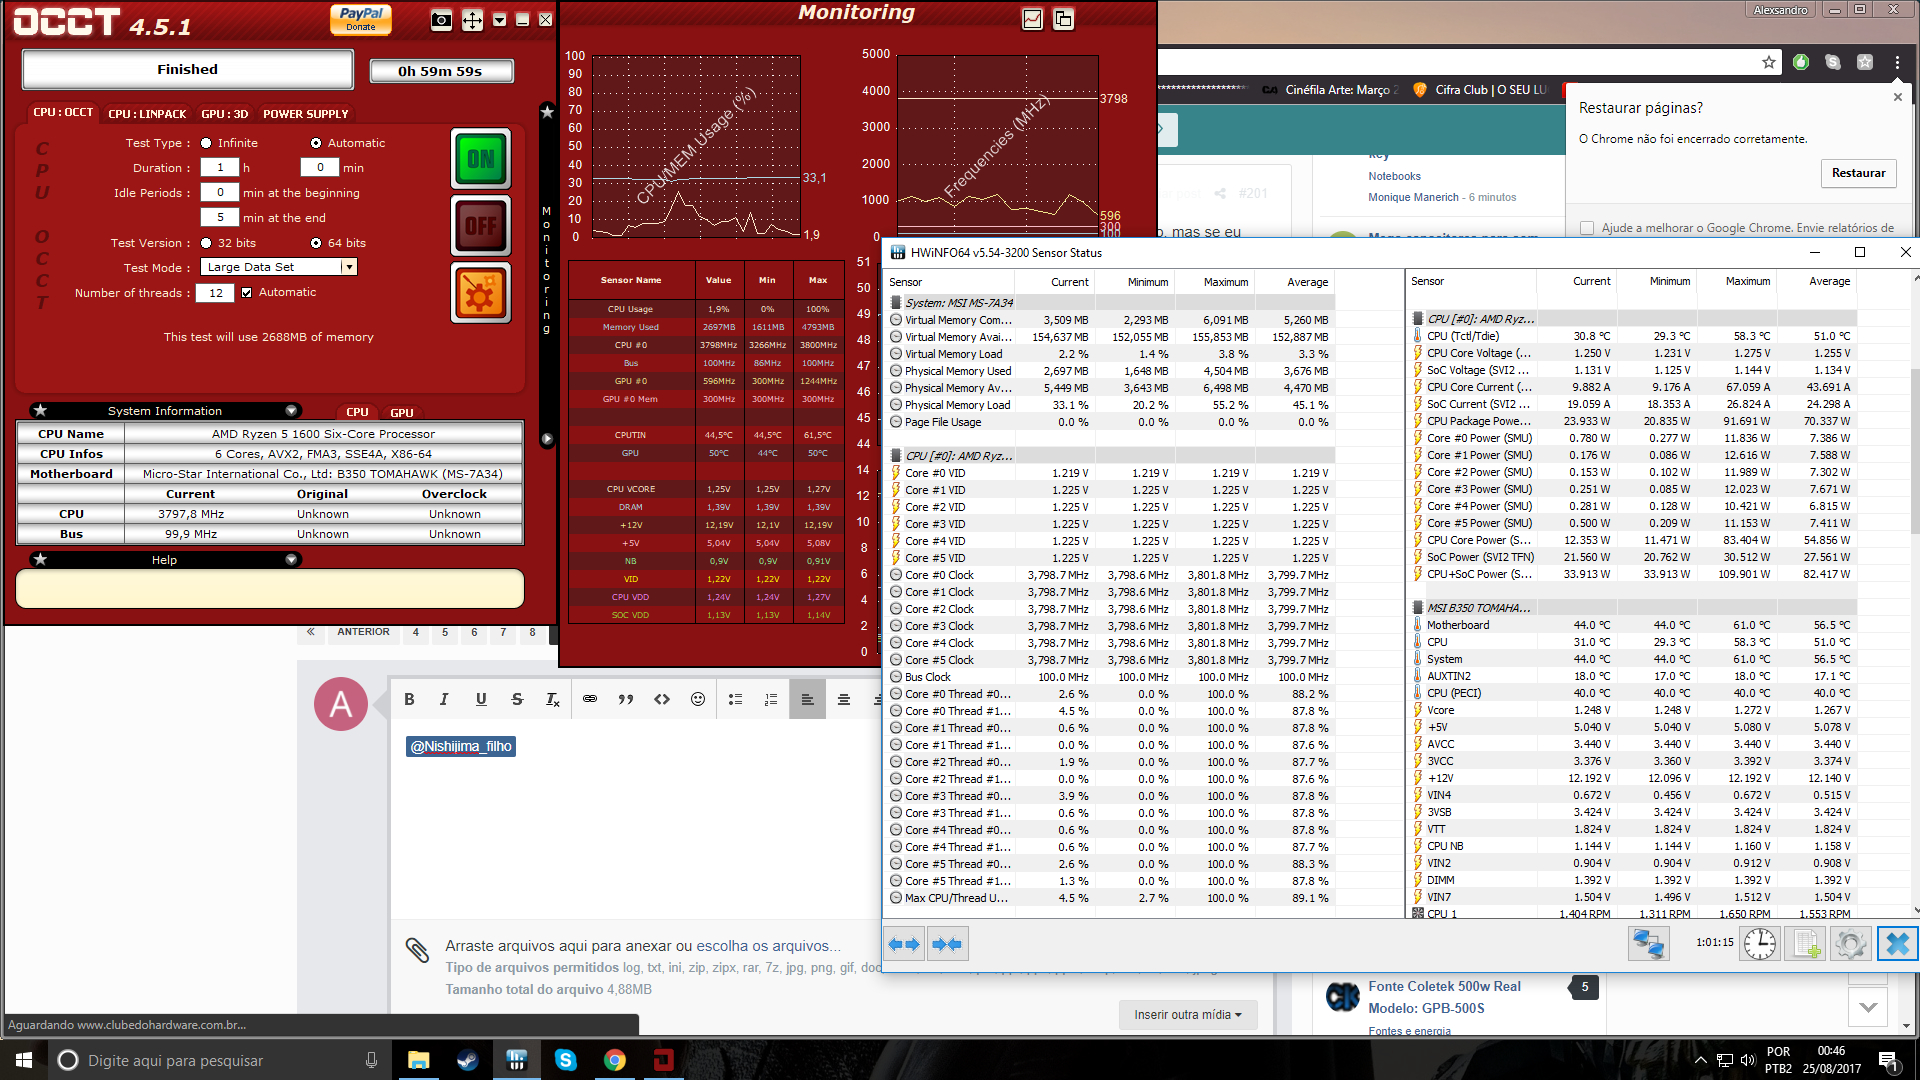Click the Restaurar button in Chrome
1920x1080 pixels.
pyautogui.click(x=1858, y=173)
